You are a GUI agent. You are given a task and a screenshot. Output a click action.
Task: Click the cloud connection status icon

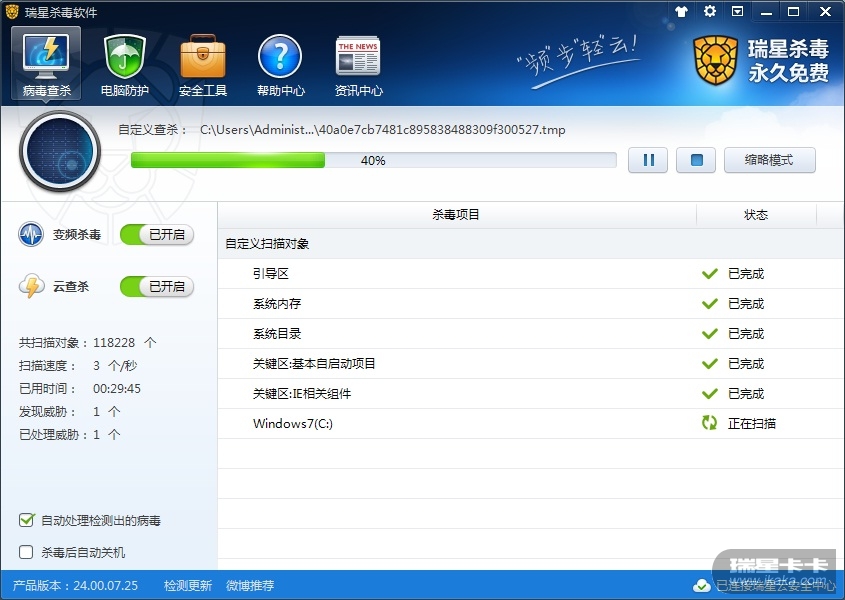pos(701,585)
